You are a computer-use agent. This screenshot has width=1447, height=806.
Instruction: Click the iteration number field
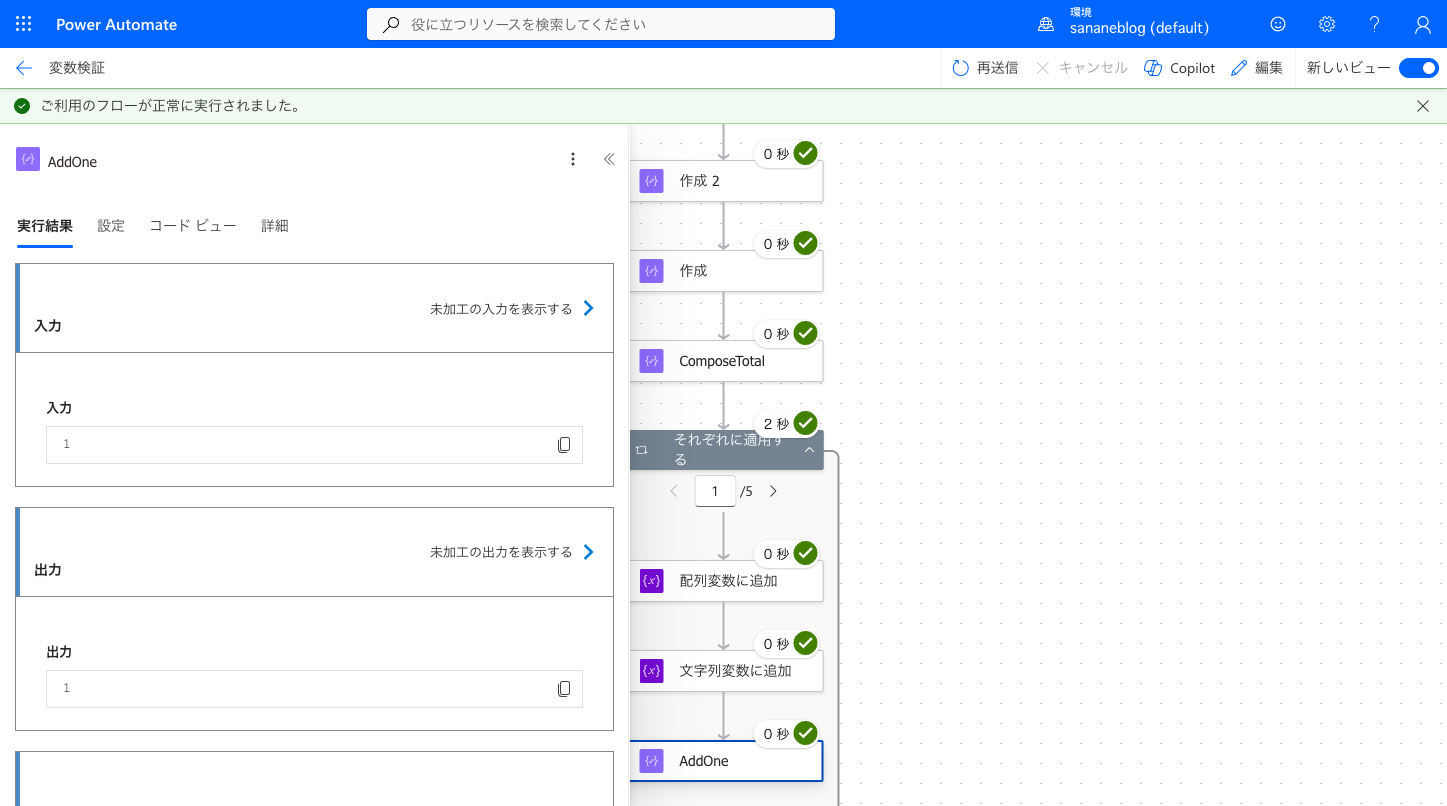(715, 491)
